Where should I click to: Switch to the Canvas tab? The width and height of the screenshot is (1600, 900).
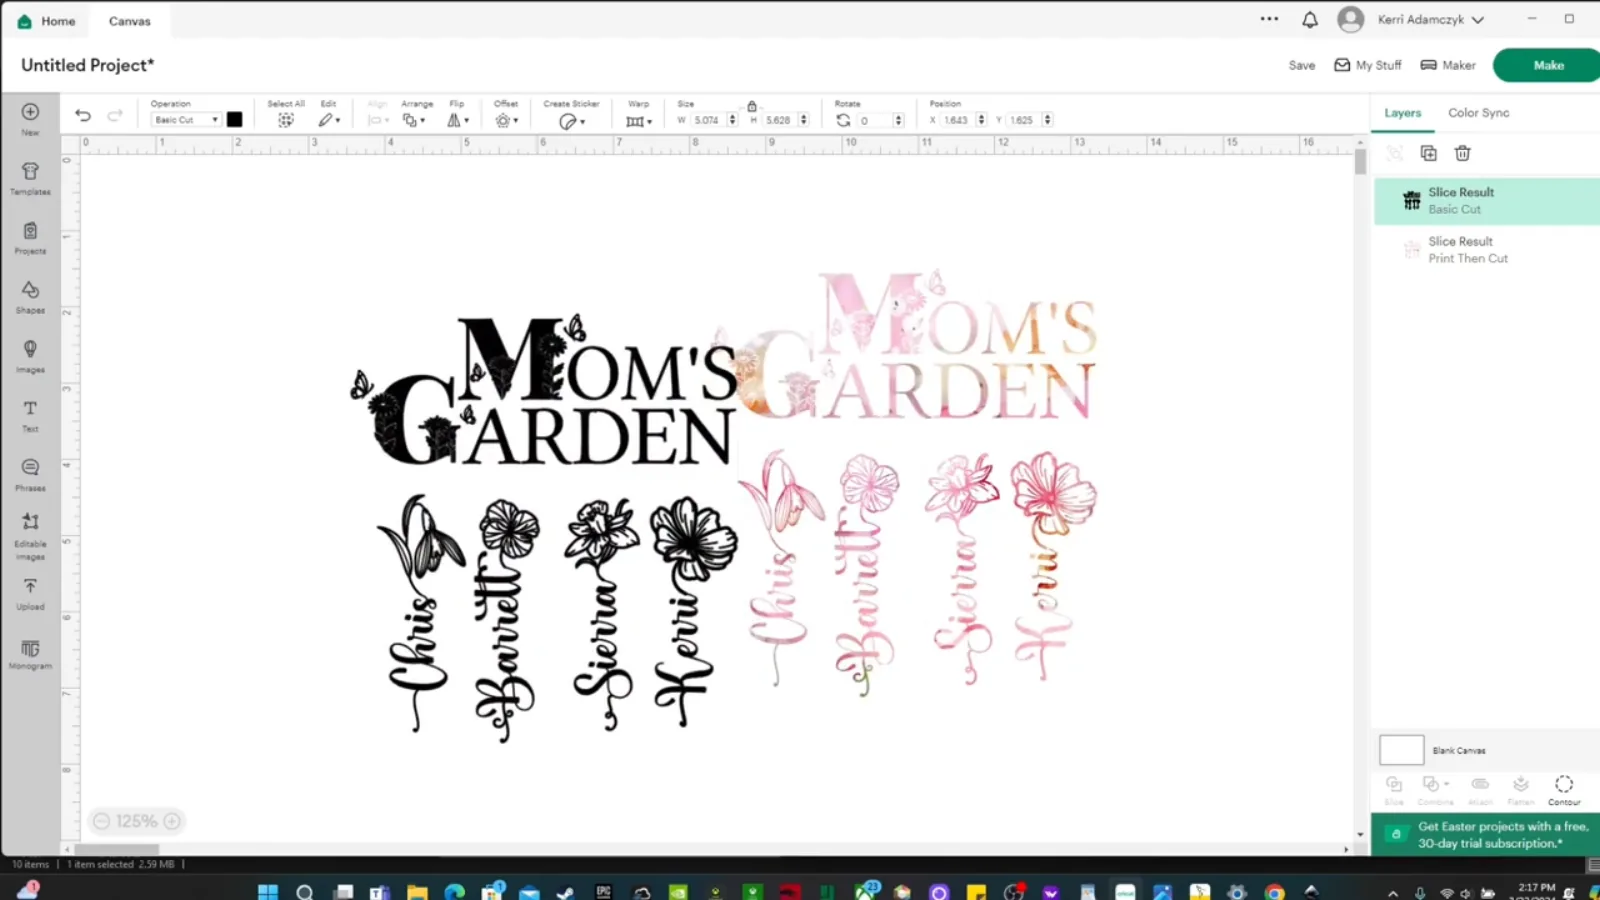pyautogui.click(x=130, y=20)
